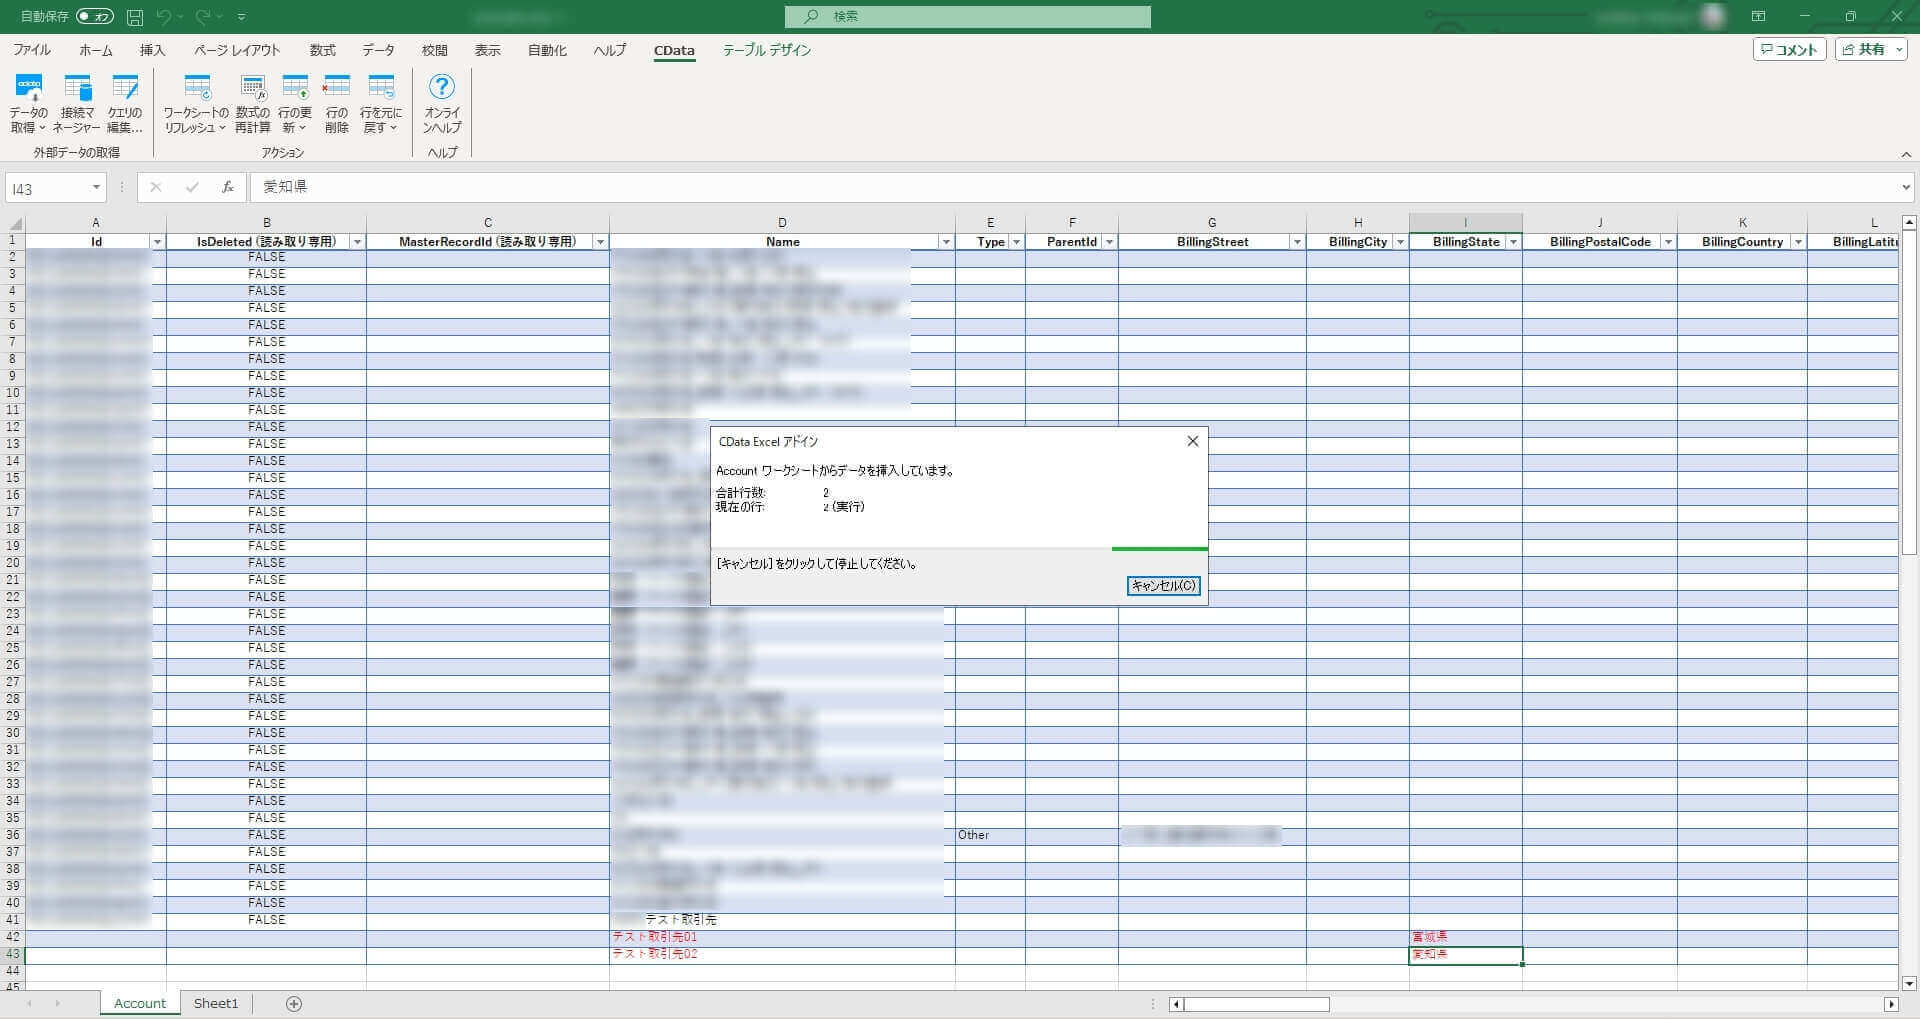Image resolution: width=1920 pixels, height=1019 pixels.
Task: Open the 接続マネージャー icon
Action: (77, 88)
